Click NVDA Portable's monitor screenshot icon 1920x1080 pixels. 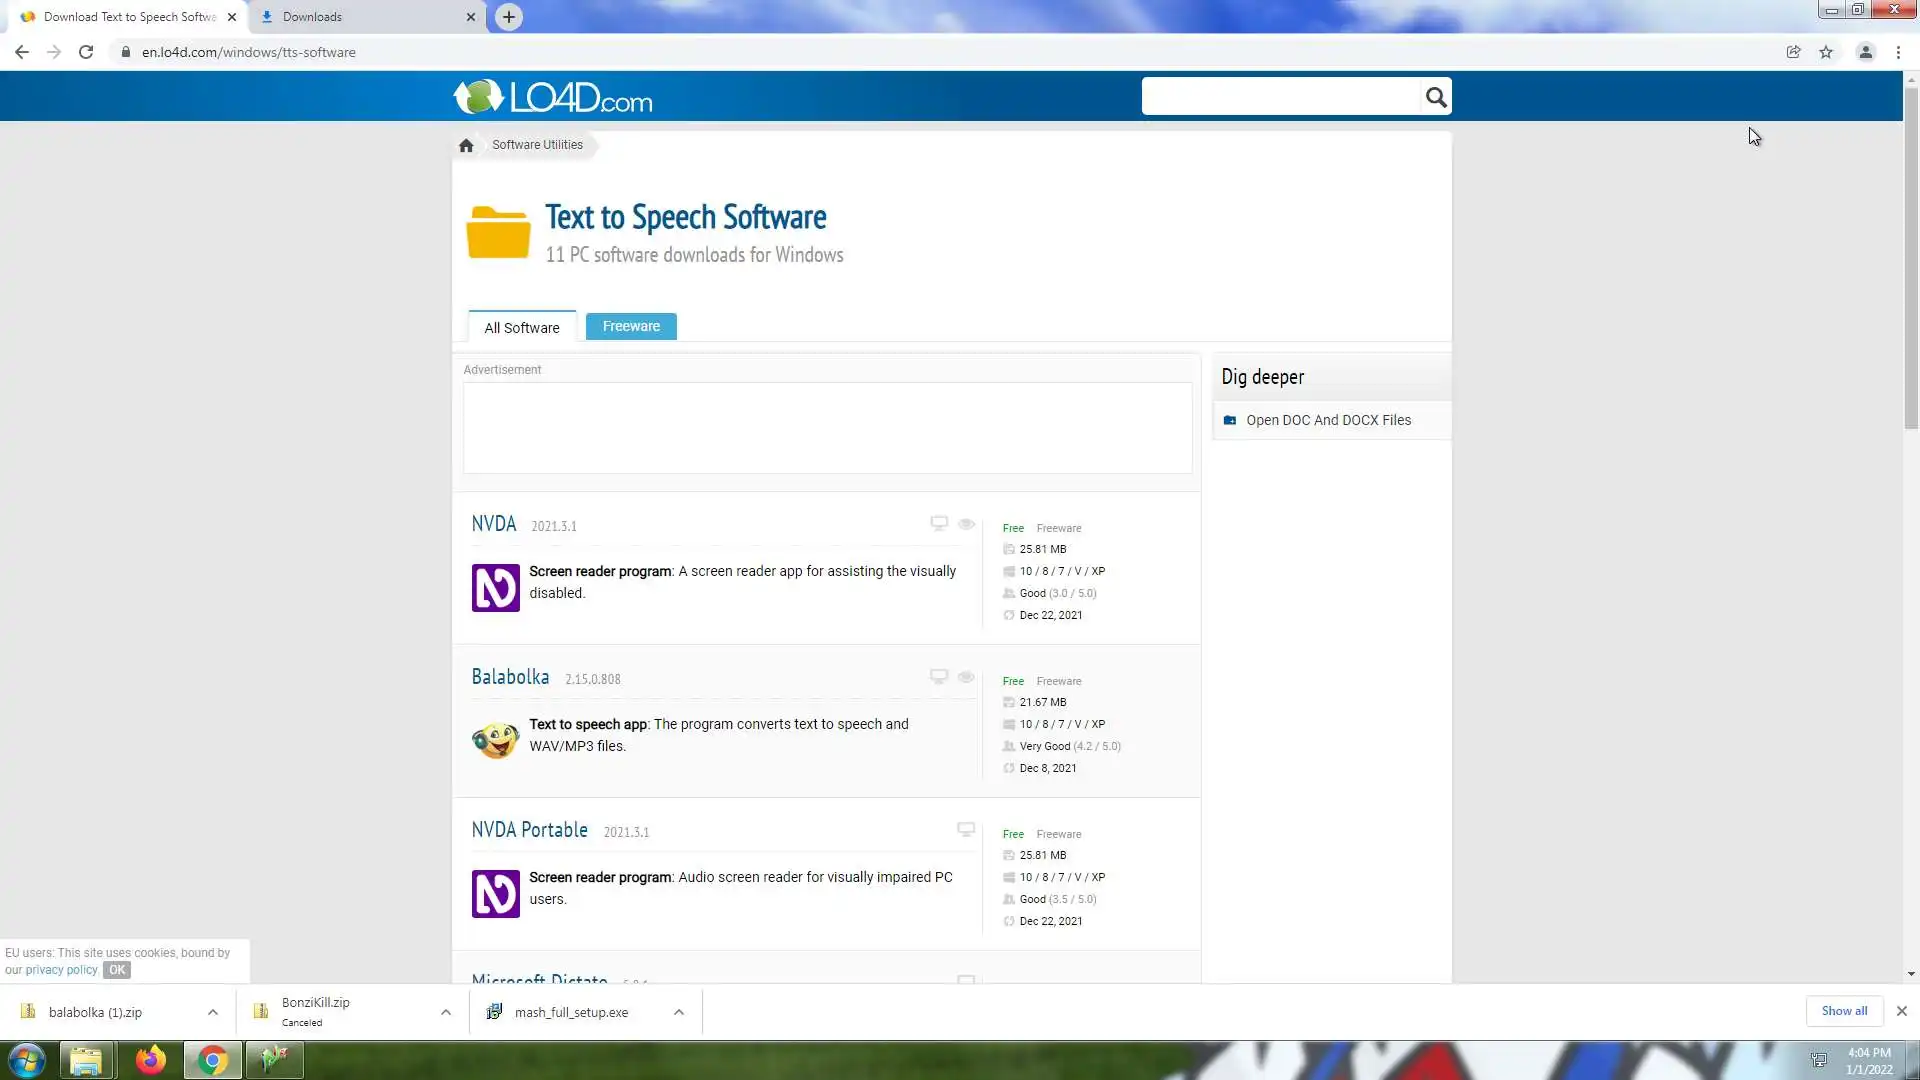[x=965, y=829]
